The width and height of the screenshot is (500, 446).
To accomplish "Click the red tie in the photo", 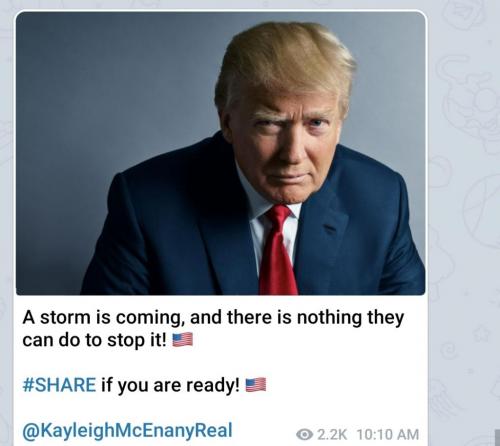I will coord(278,251).
